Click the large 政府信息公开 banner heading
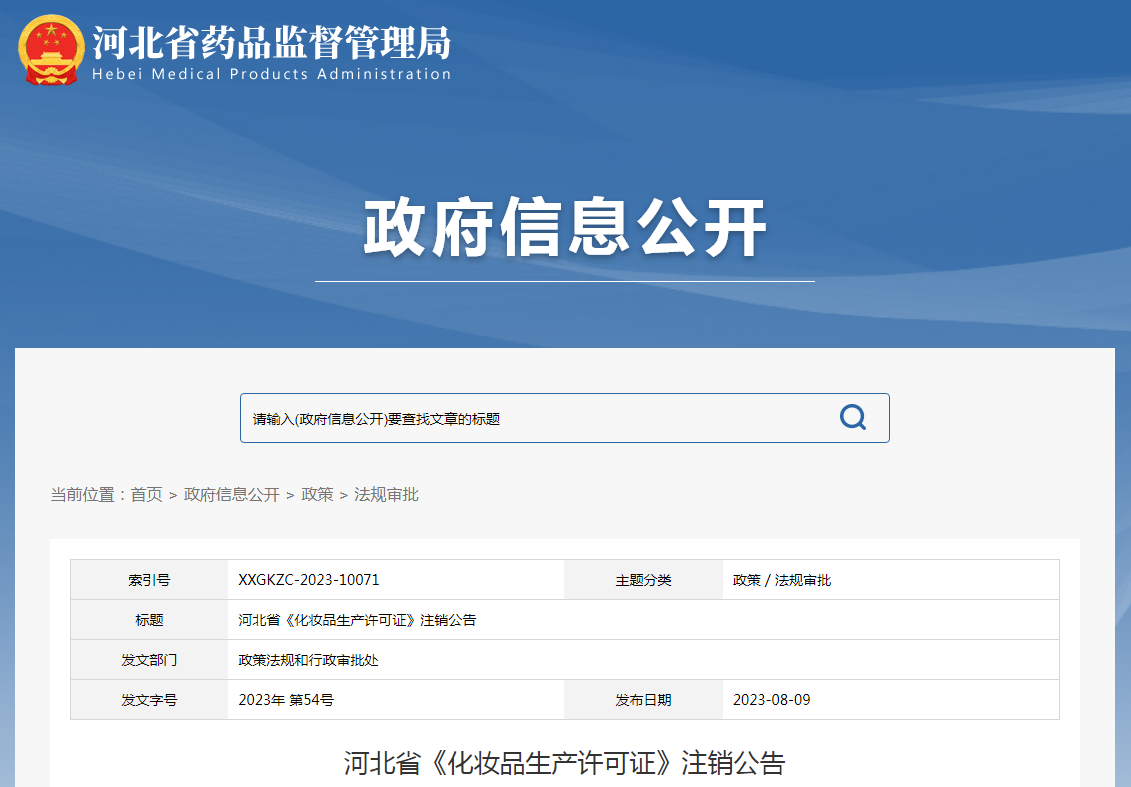 [565, 229]
